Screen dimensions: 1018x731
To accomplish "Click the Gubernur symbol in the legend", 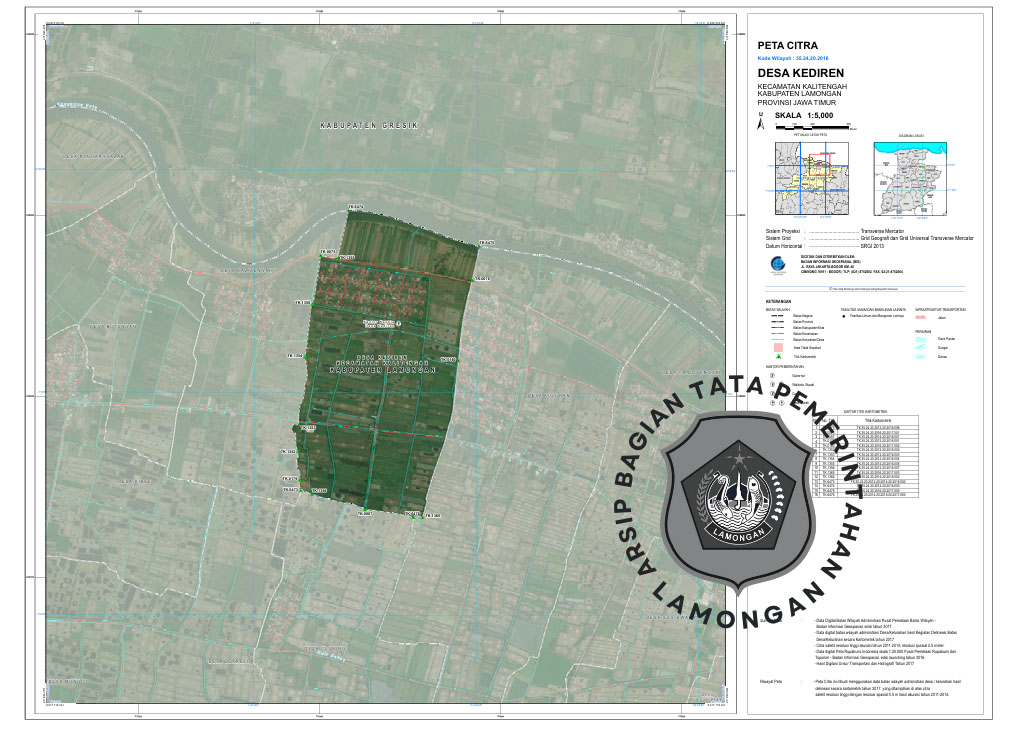I will click(x=773, y=376).
